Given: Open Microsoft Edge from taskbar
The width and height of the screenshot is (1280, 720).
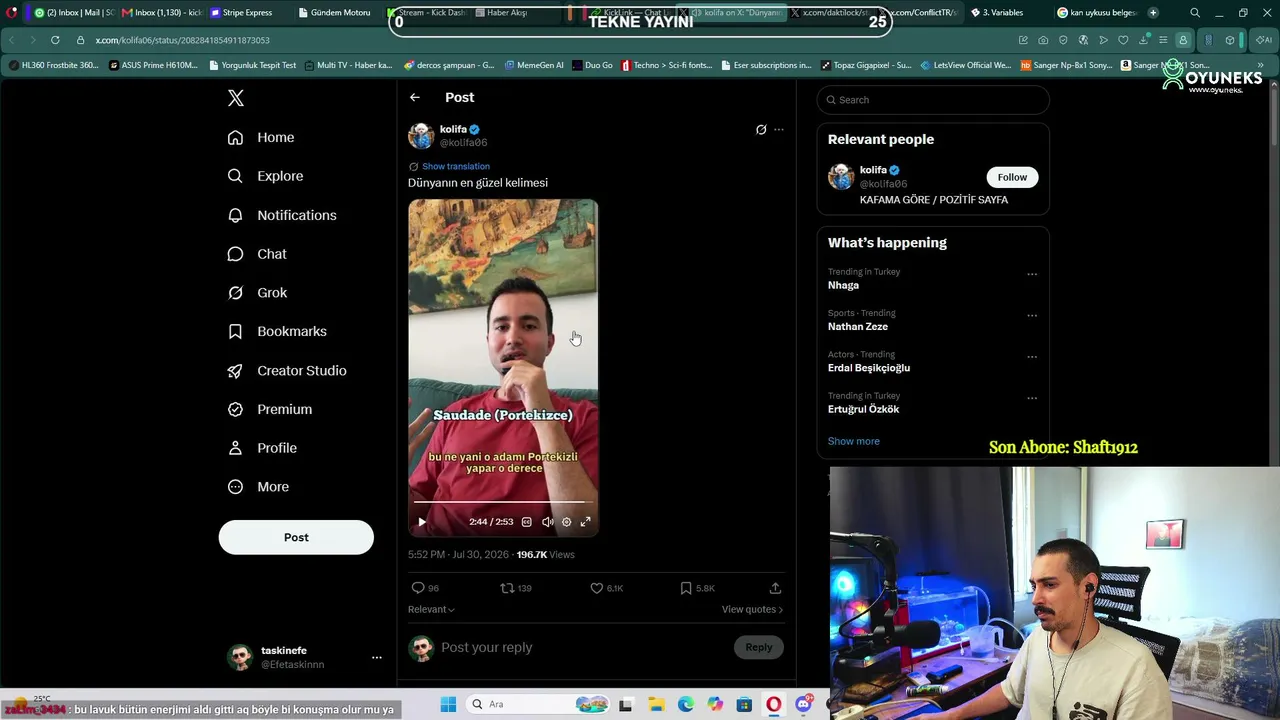Looking at the screenshot, I should tap(685, 705).
